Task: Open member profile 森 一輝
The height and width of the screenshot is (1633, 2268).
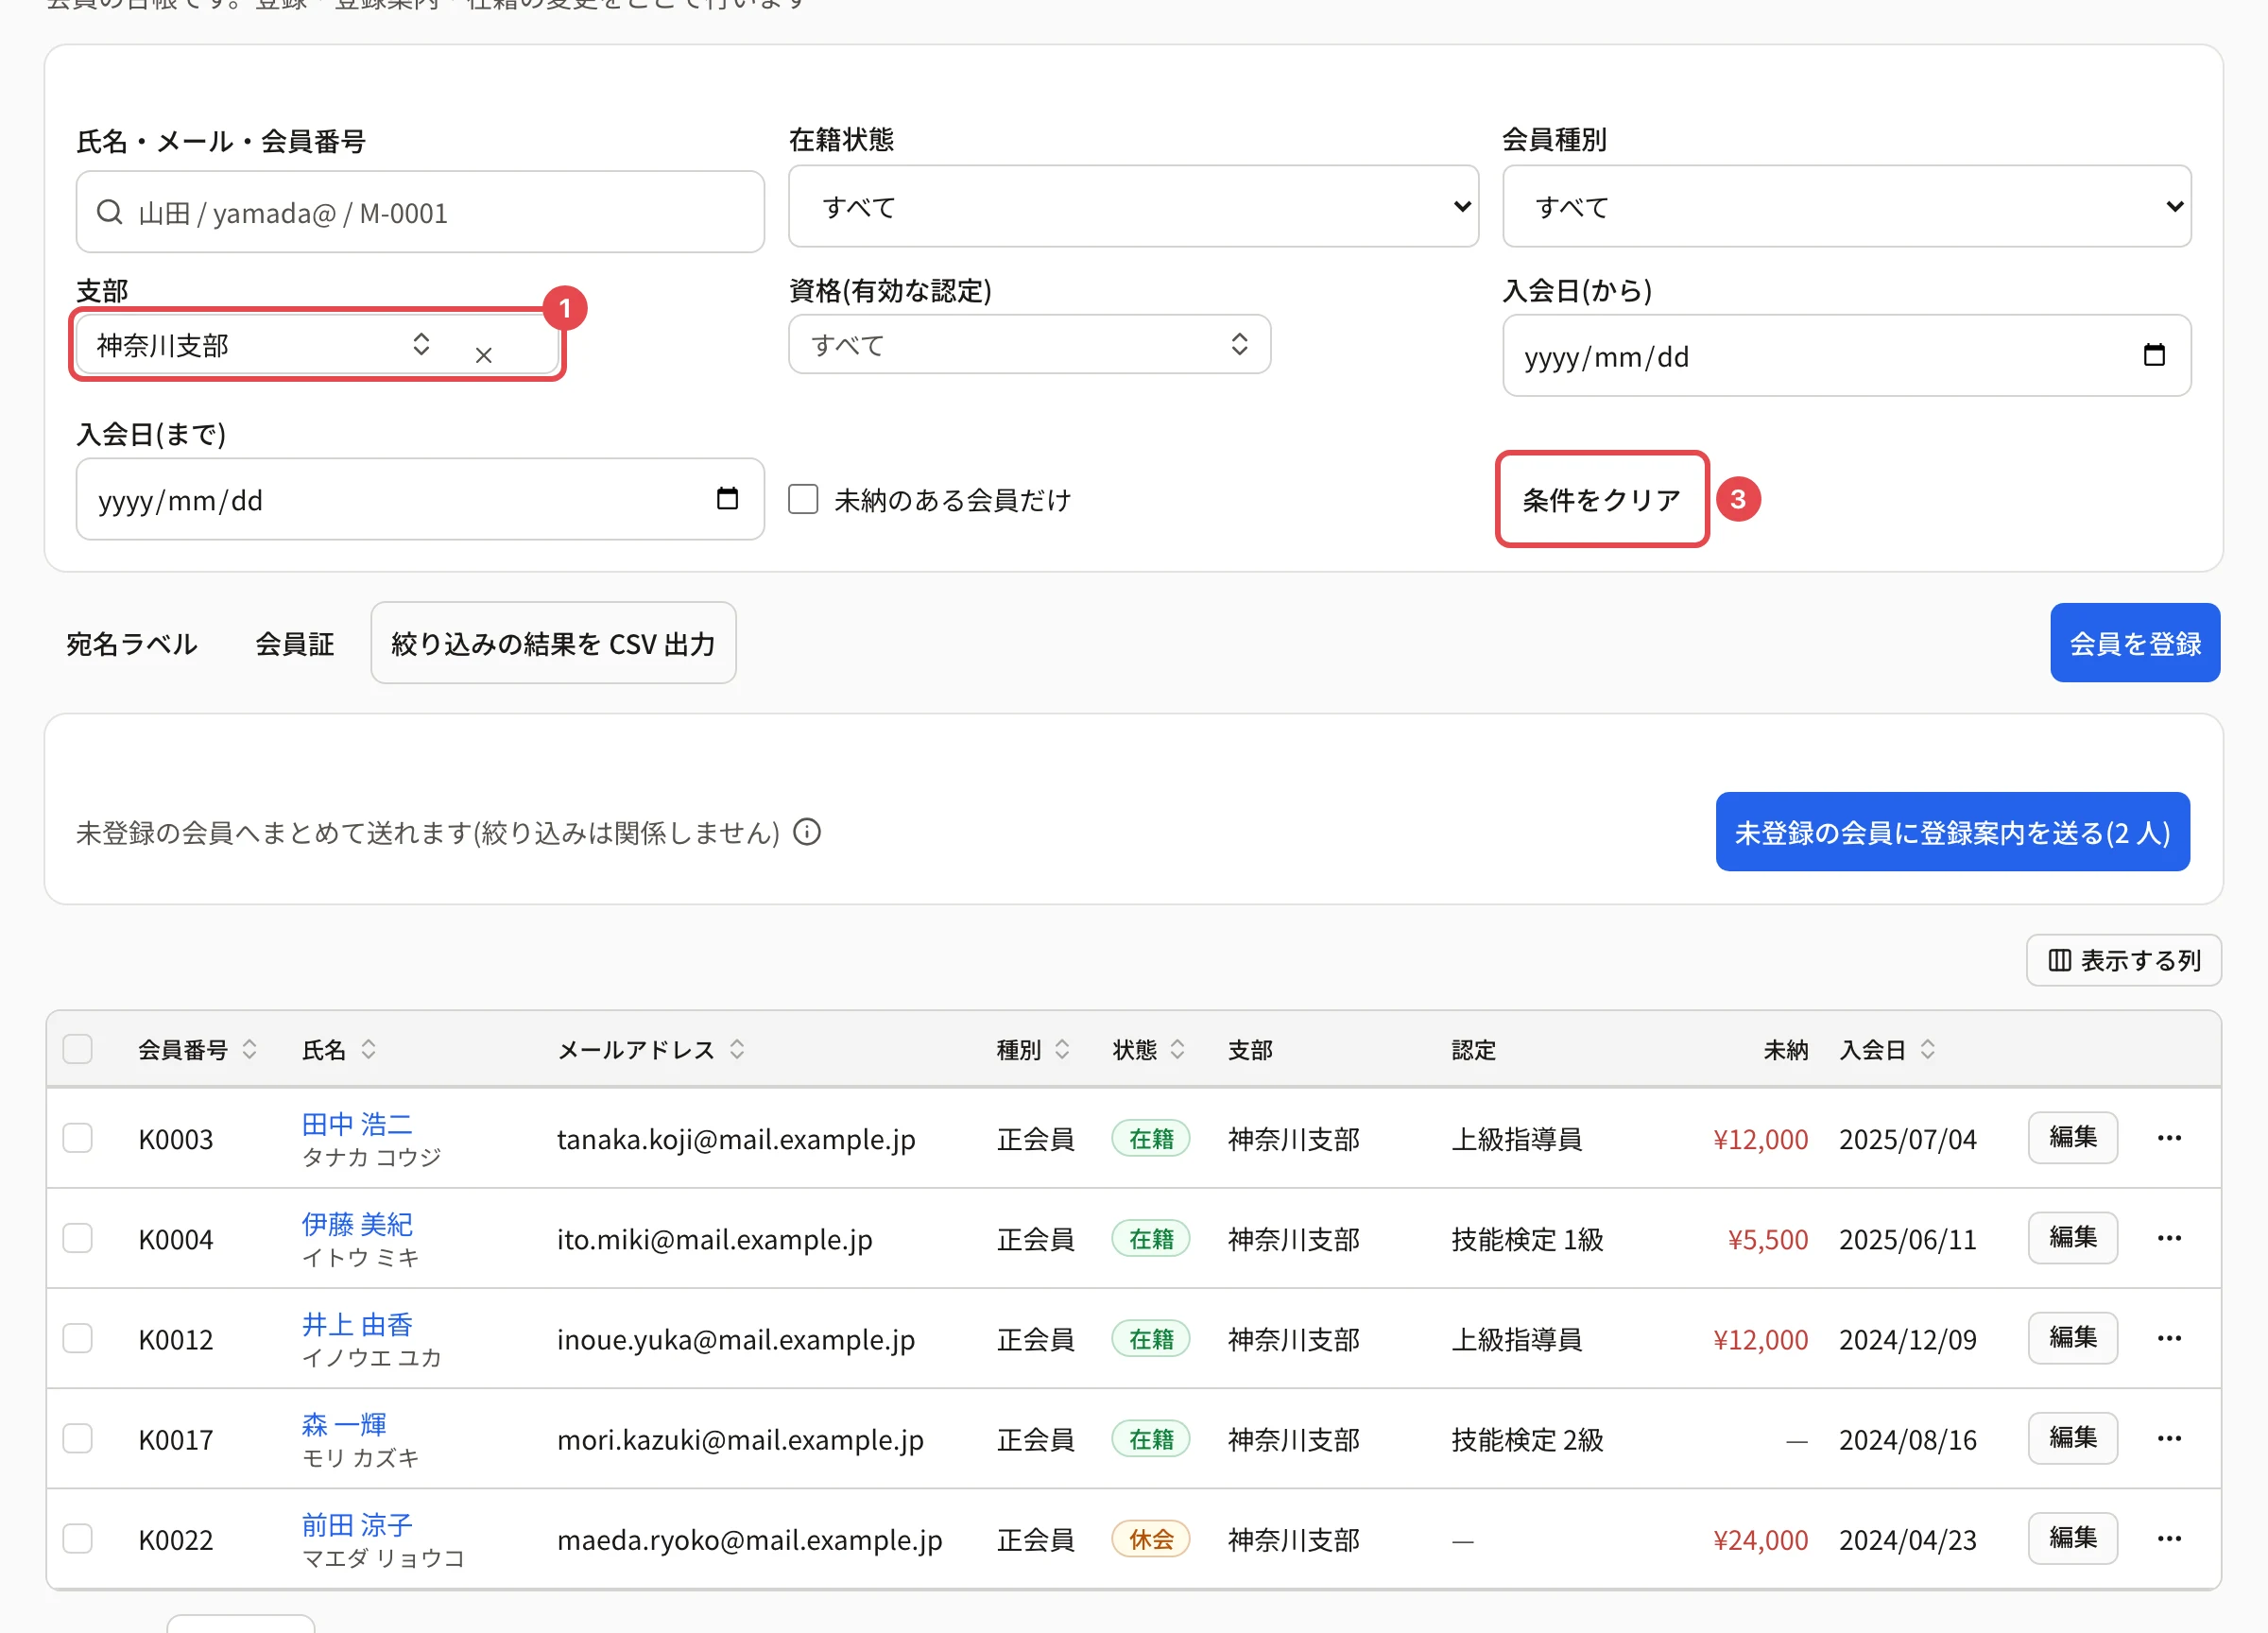Action: tap(344, 1424)
